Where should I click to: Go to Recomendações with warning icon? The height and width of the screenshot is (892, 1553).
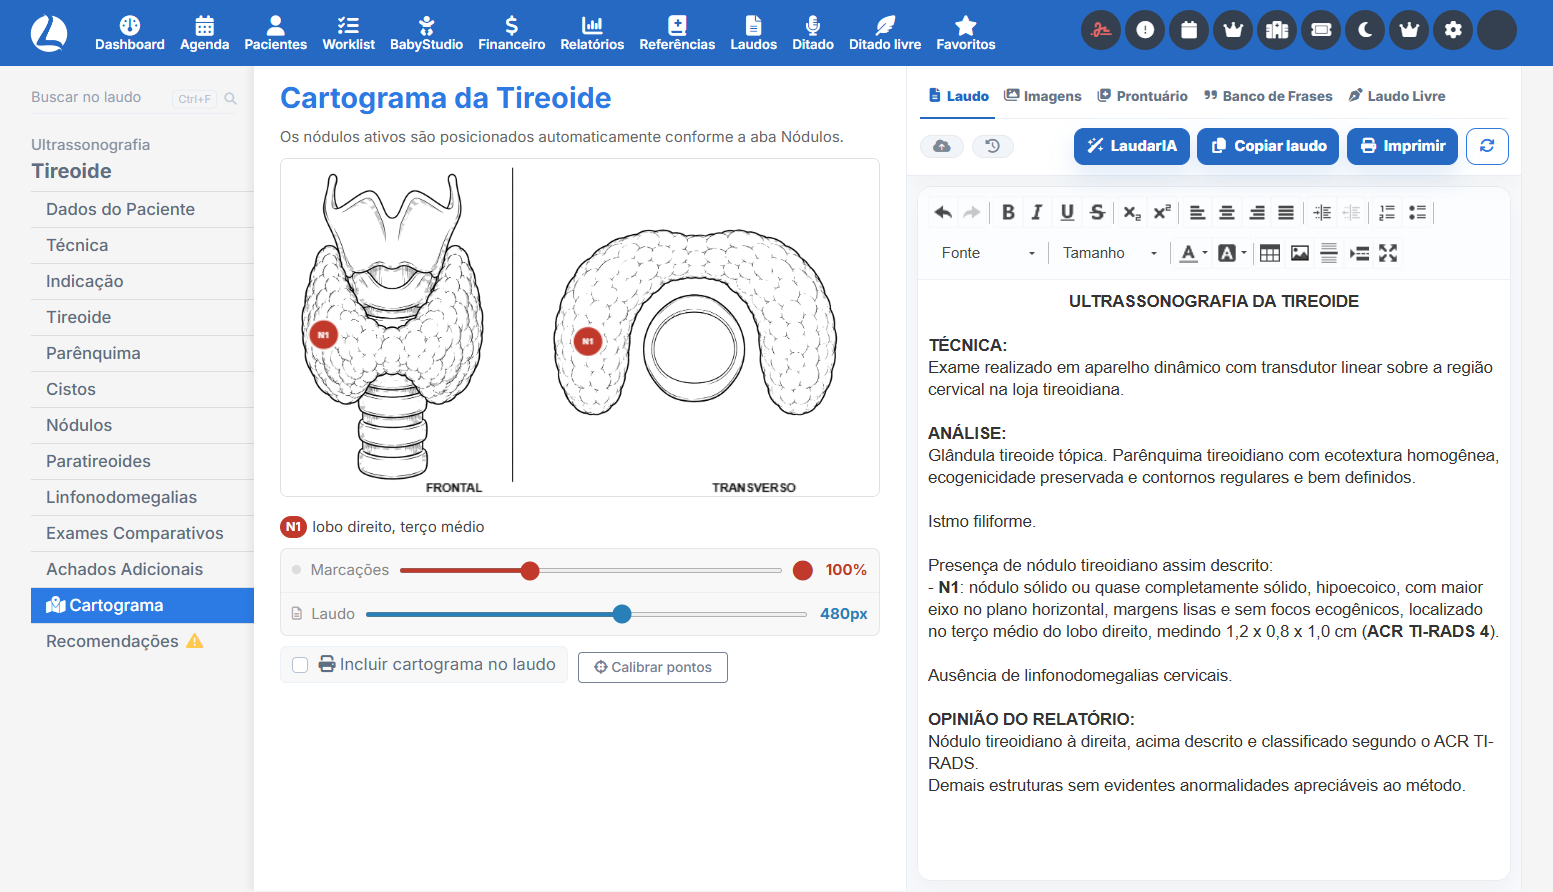[142, 642]
